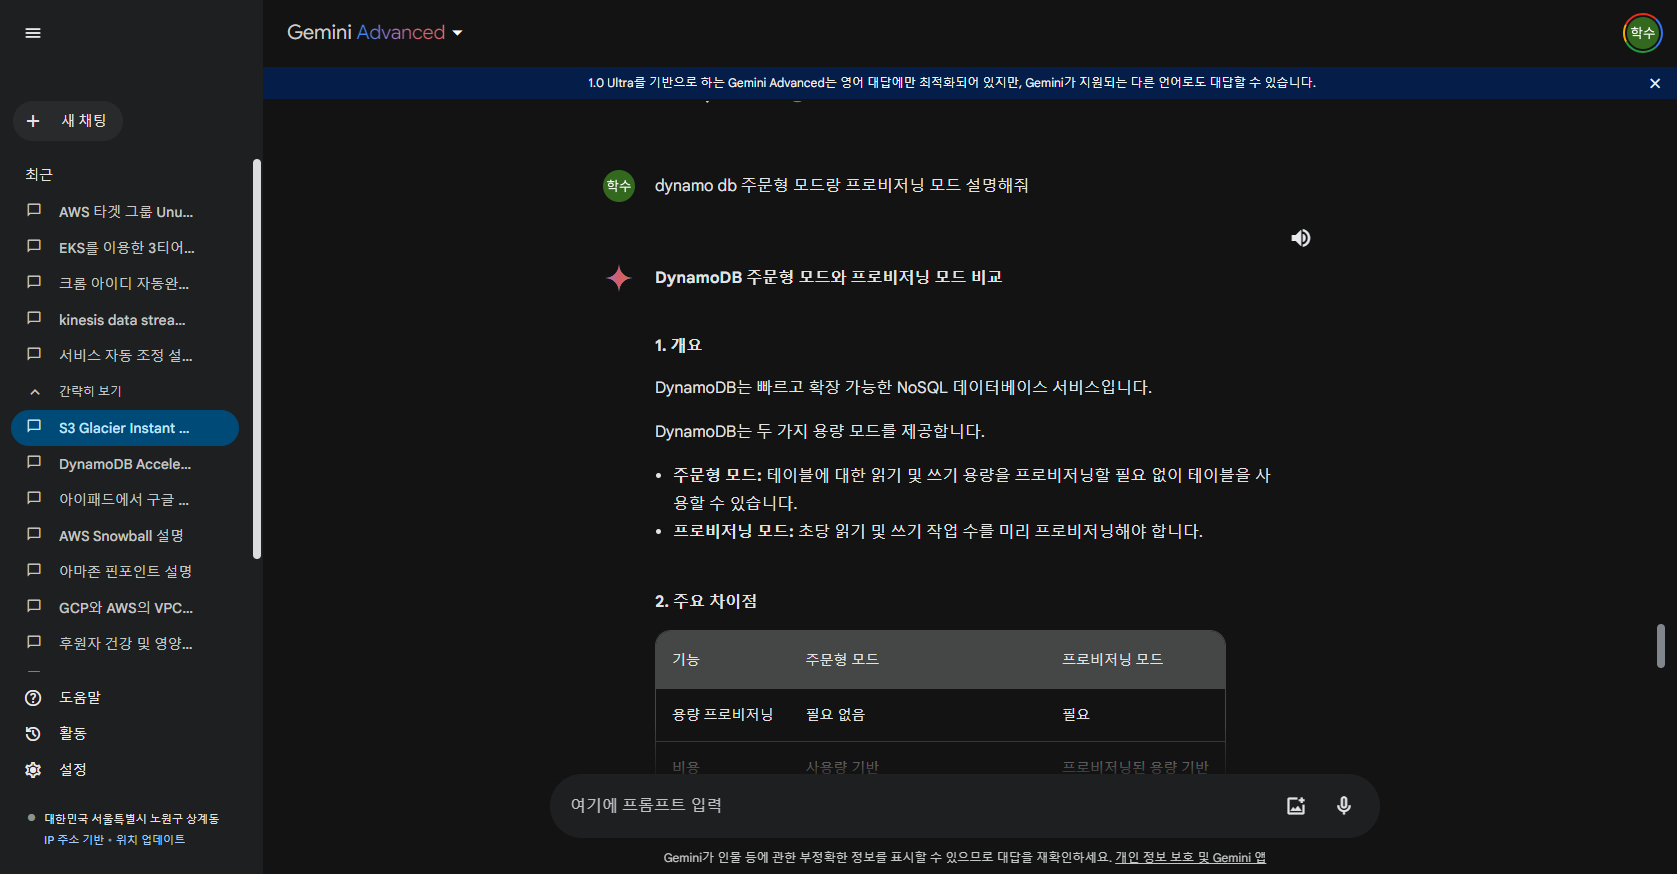Click the '1. 개요' section heading
Screen dimensions: 1677x874
click(x=678, y=346)
